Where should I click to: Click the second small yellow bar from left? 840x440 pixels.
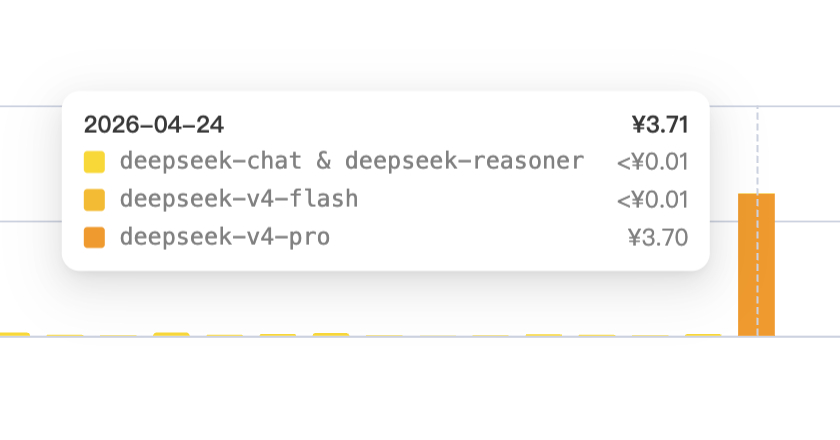[x=64, y=335]
